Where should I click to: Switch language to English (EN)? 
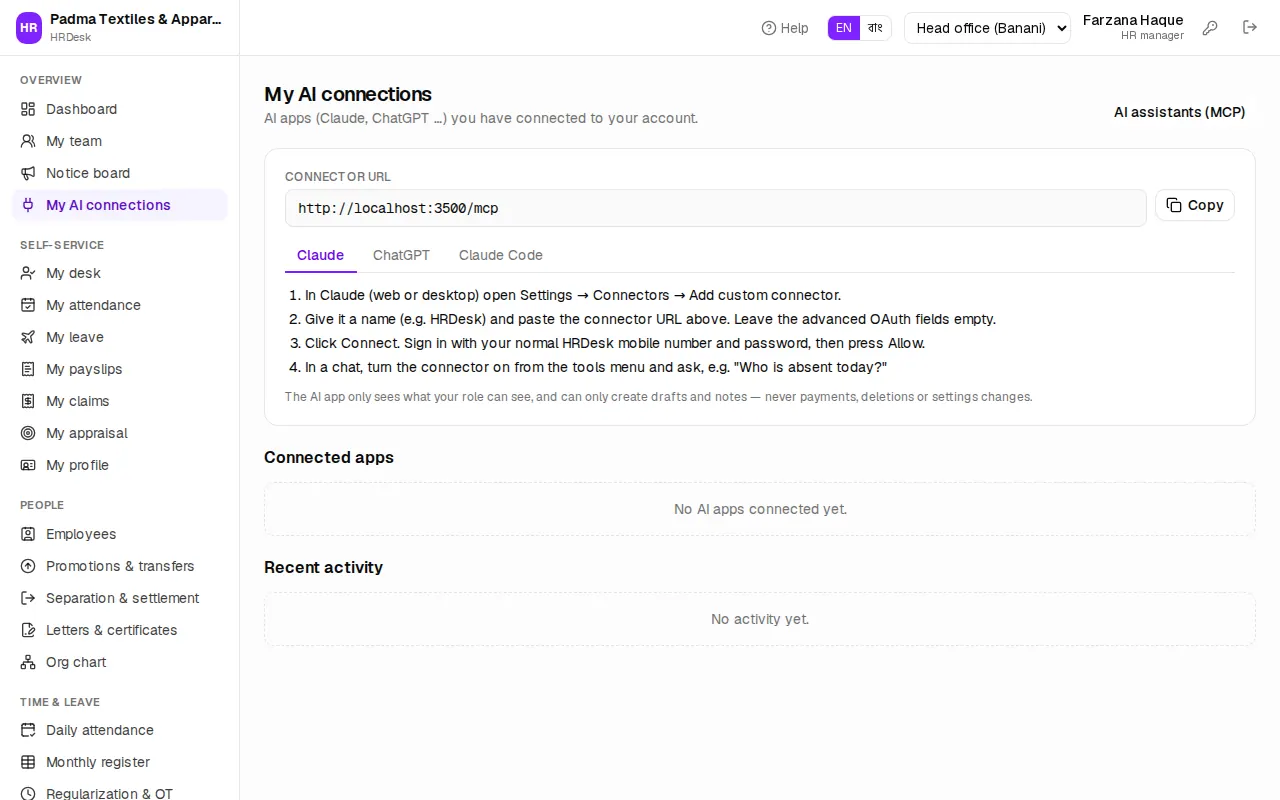844,28
